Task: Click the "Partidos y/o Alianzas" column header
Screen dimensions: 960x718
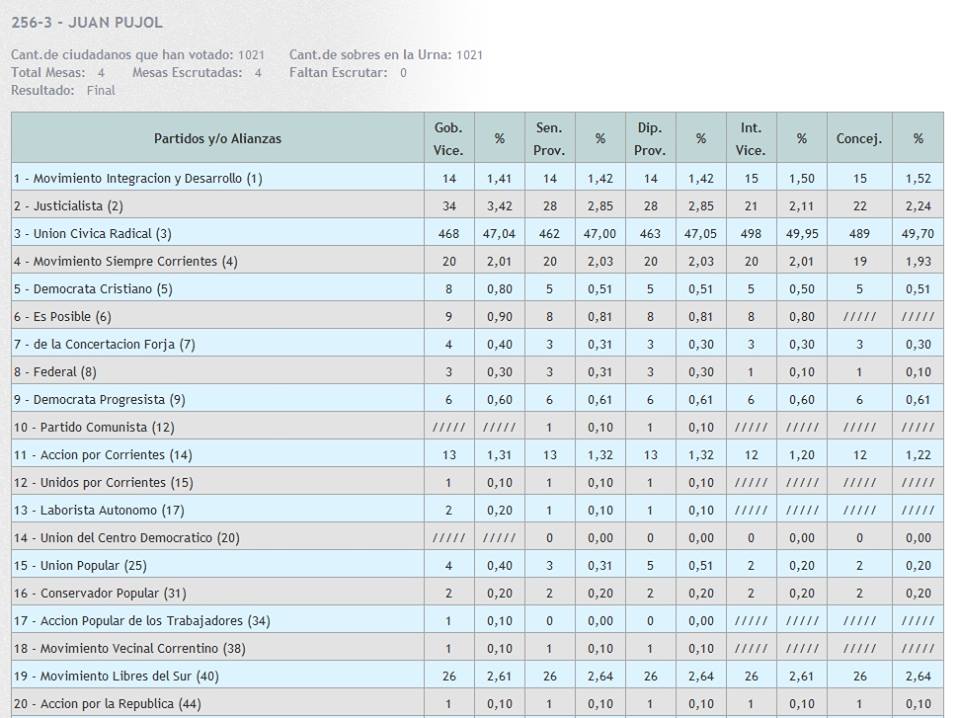Action: tap(217, 138)
